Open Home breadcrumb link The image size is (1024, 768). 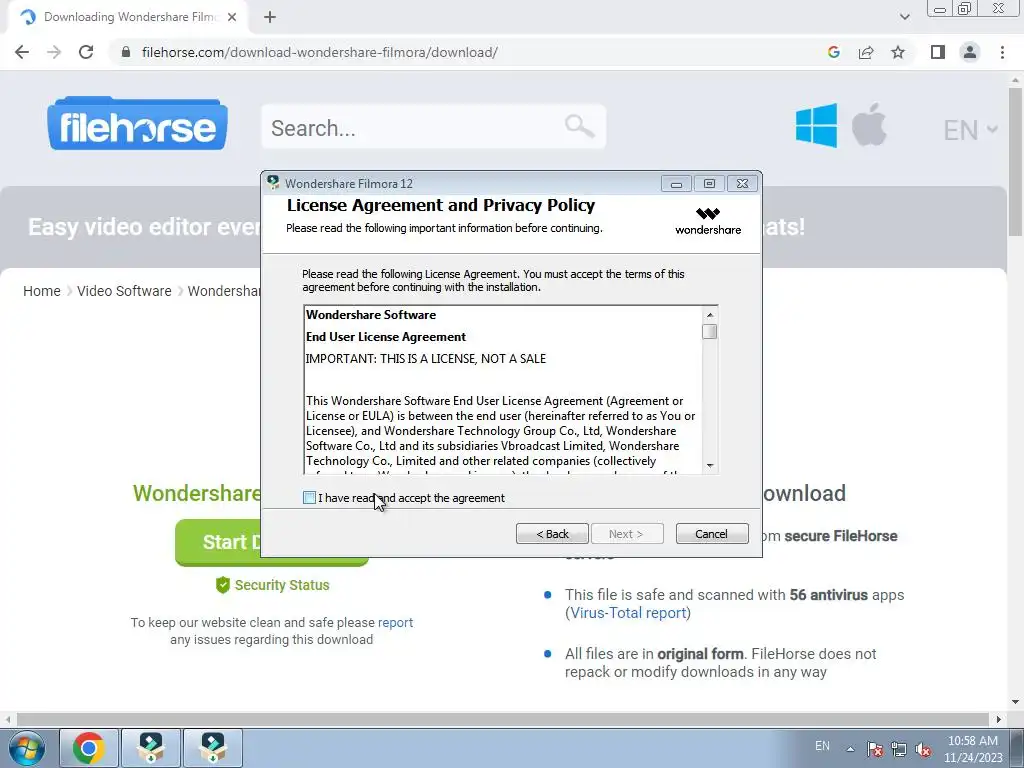[42, 291]
